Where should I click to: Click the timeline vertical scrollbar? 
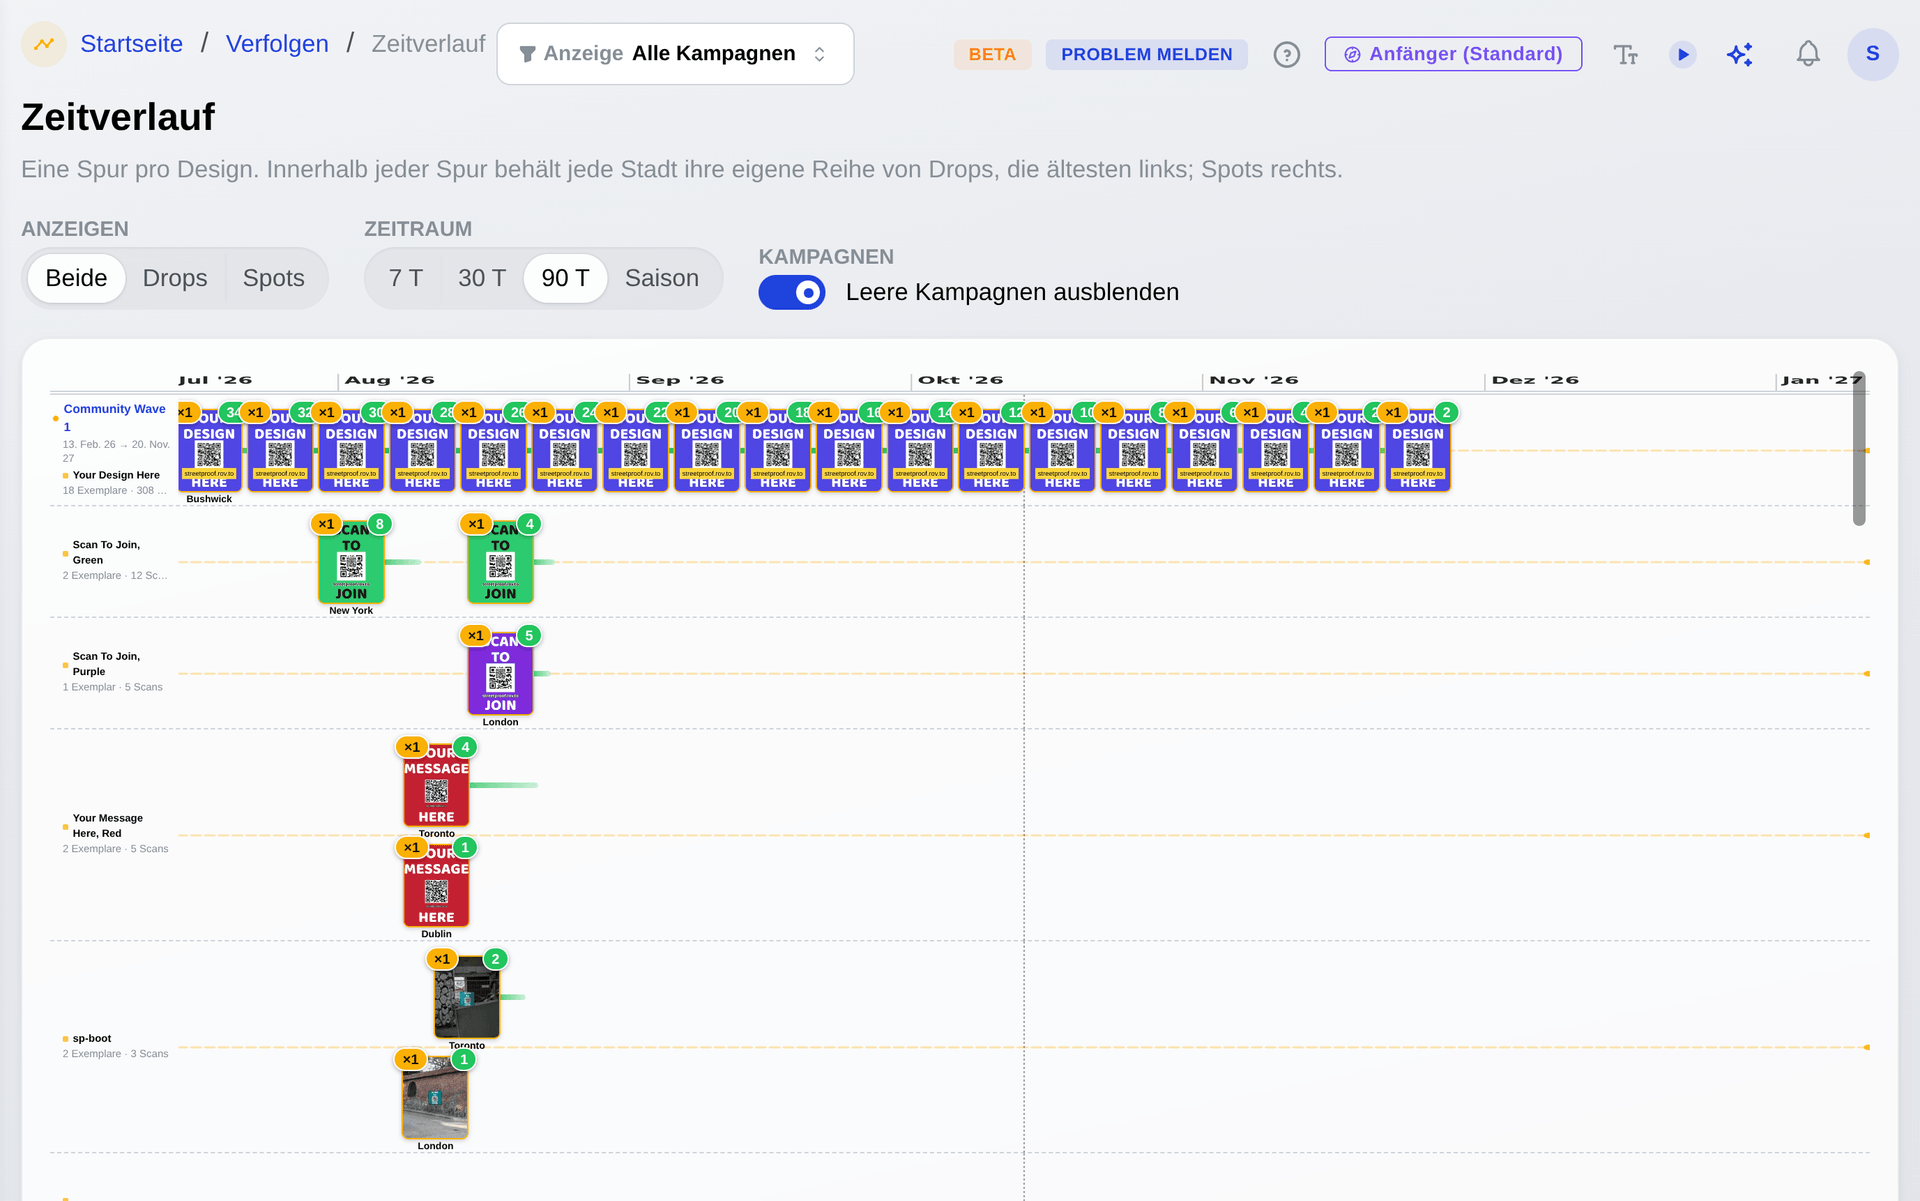point(1859,448)
